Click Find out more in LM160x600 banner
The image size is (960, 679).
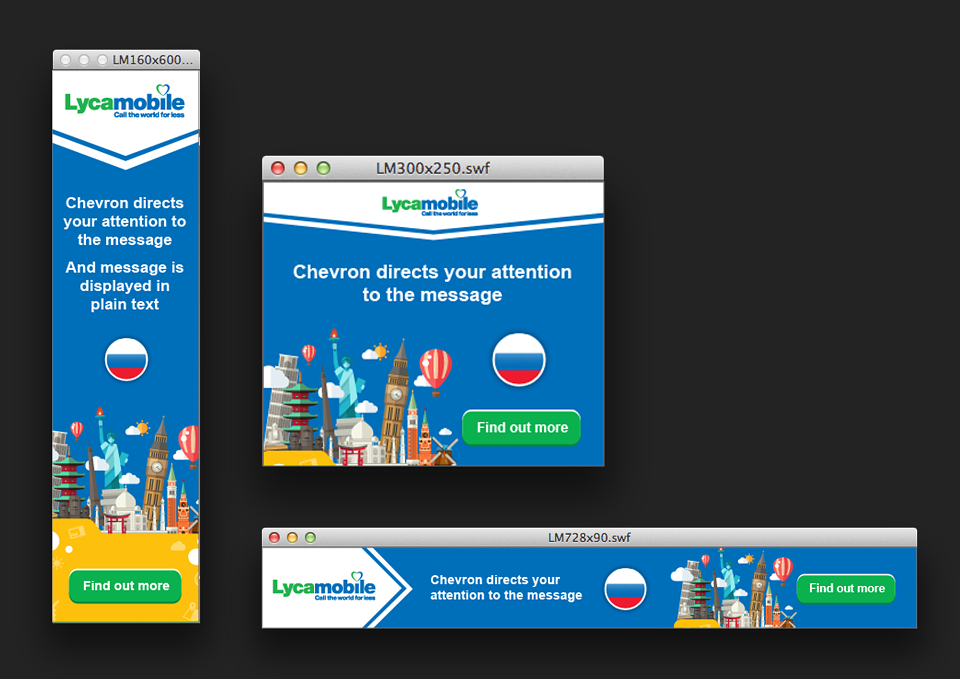pyautogui.click(x=126, y=586)
